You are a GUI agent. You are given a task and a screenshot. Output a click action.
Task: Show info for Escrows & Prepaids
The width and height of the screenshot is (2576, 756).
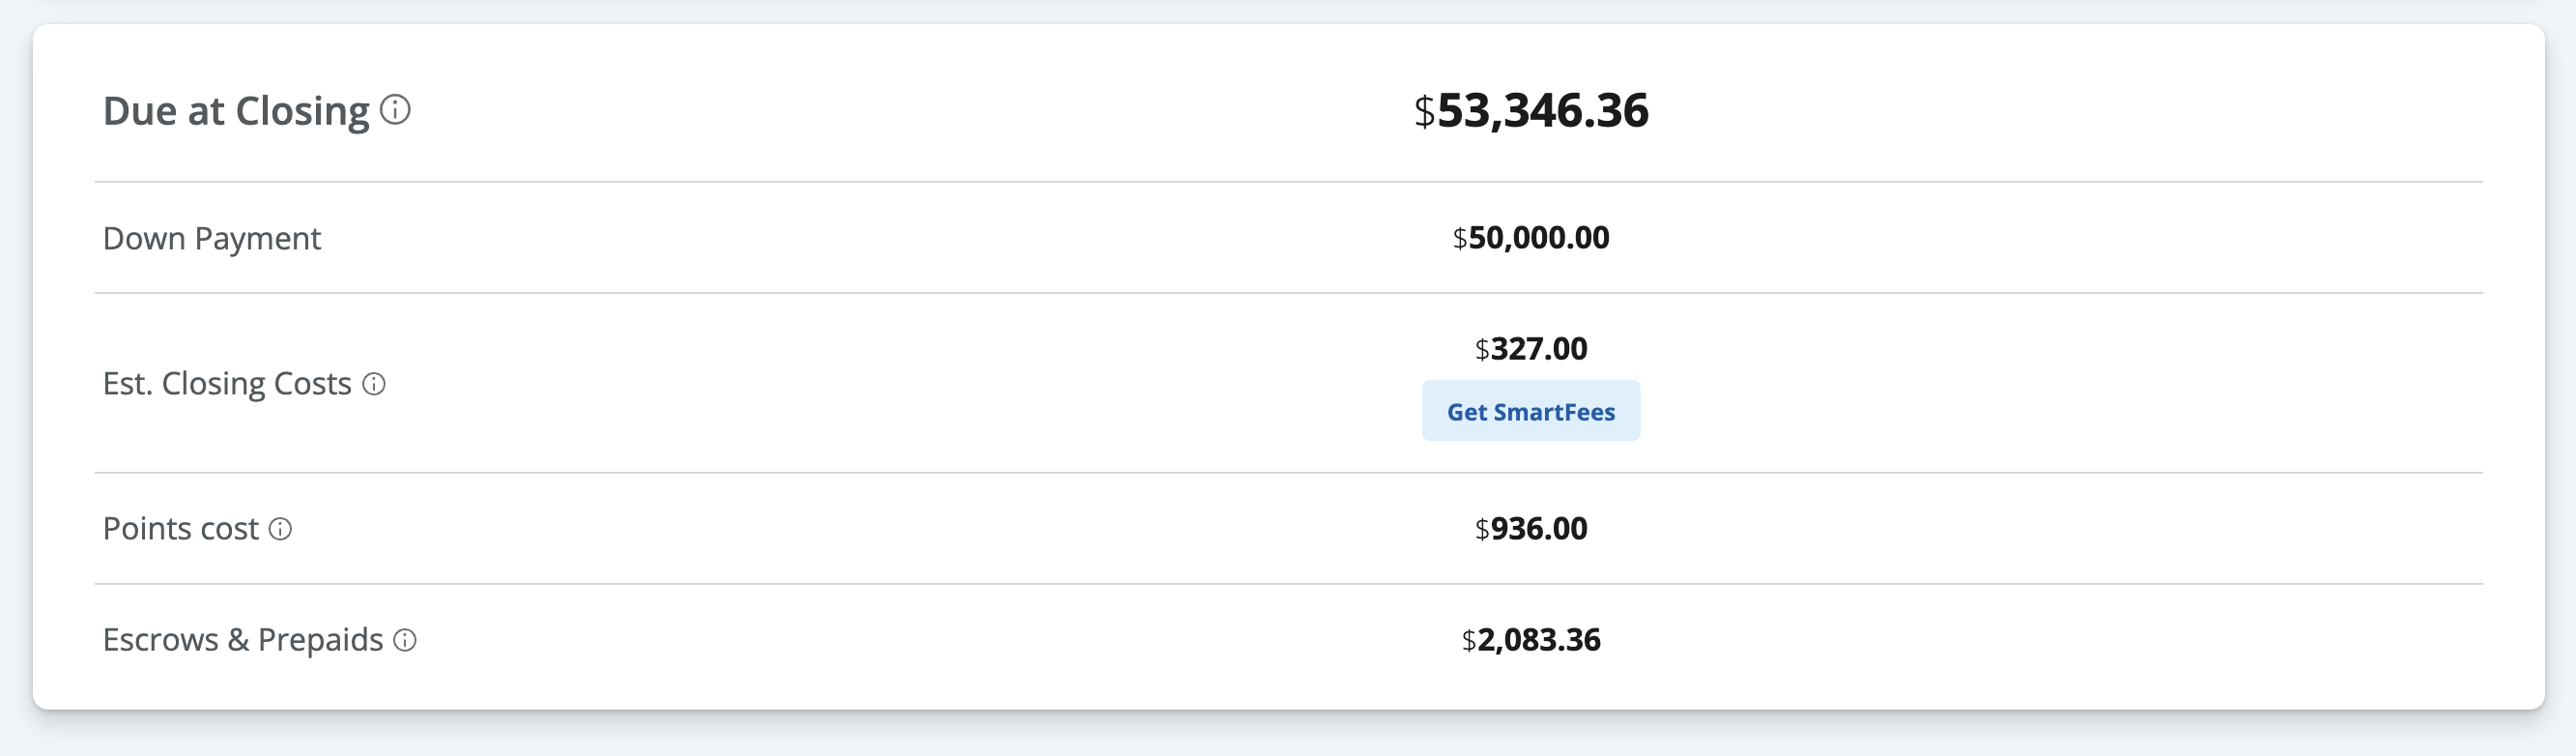(x=405, y=640)
